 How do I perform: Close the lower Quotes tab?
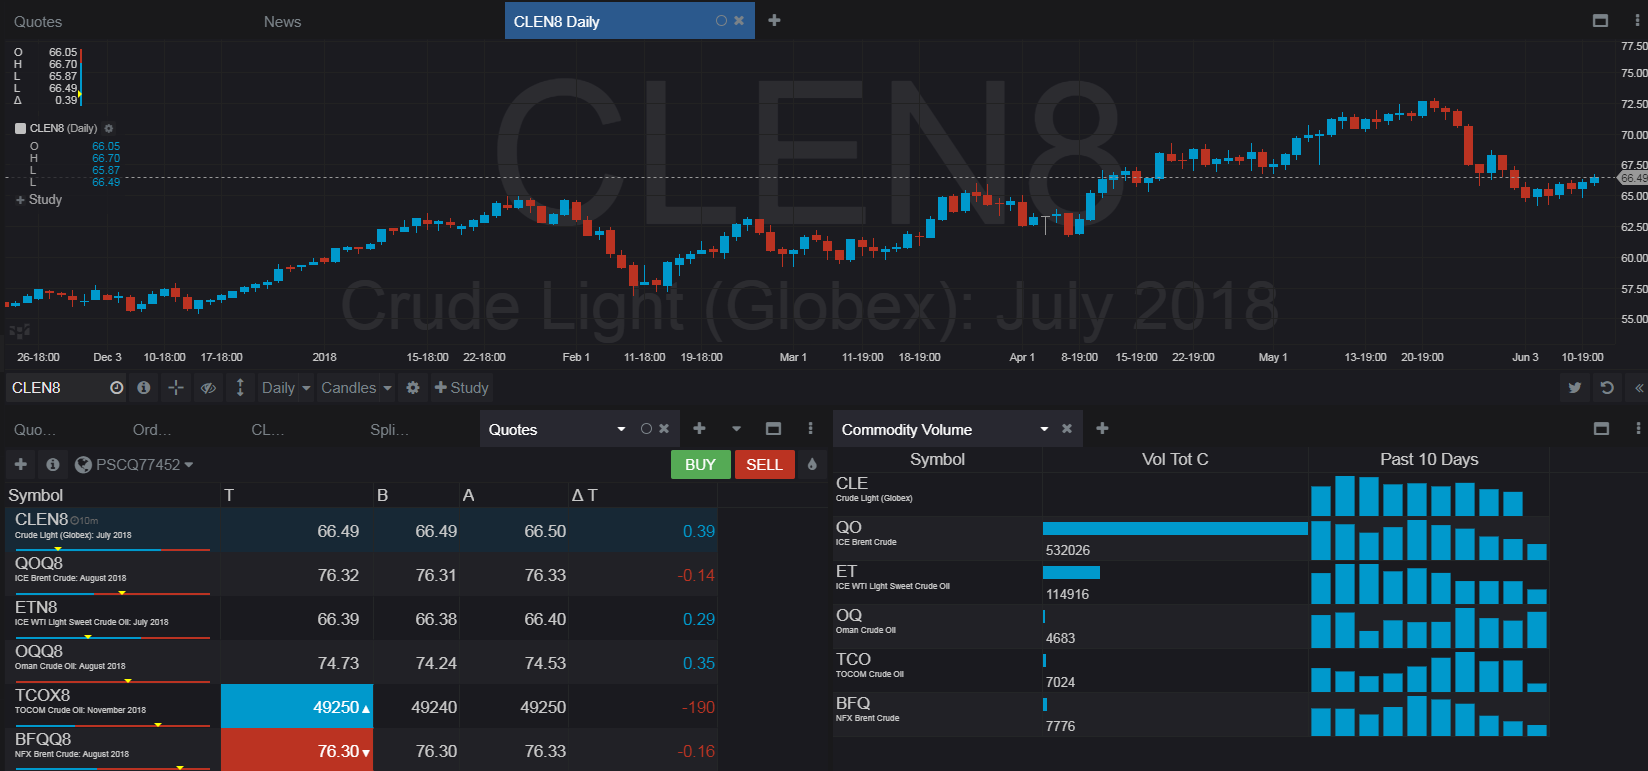tap(664, 429)
